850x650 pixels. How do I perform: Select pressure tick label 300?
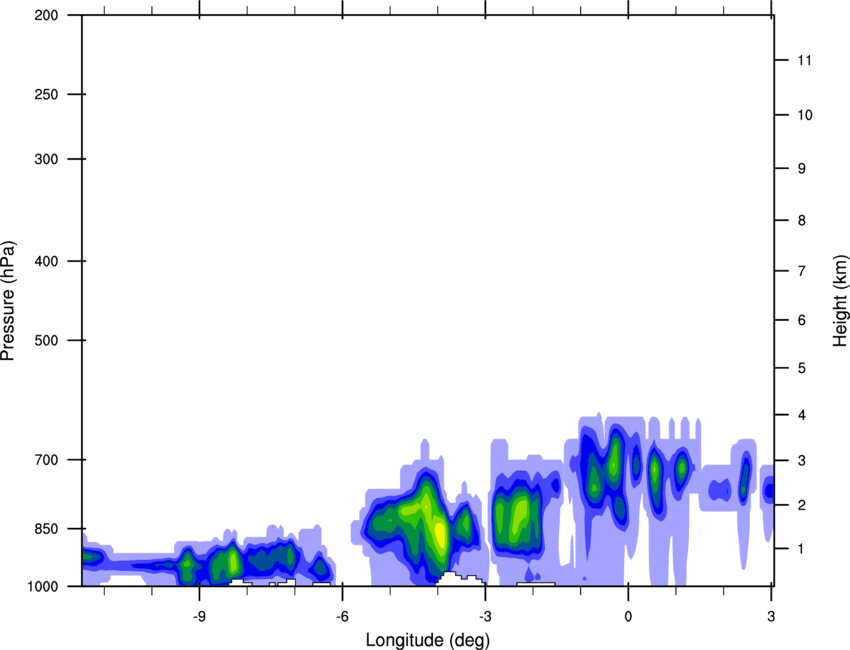pos(46,159)
